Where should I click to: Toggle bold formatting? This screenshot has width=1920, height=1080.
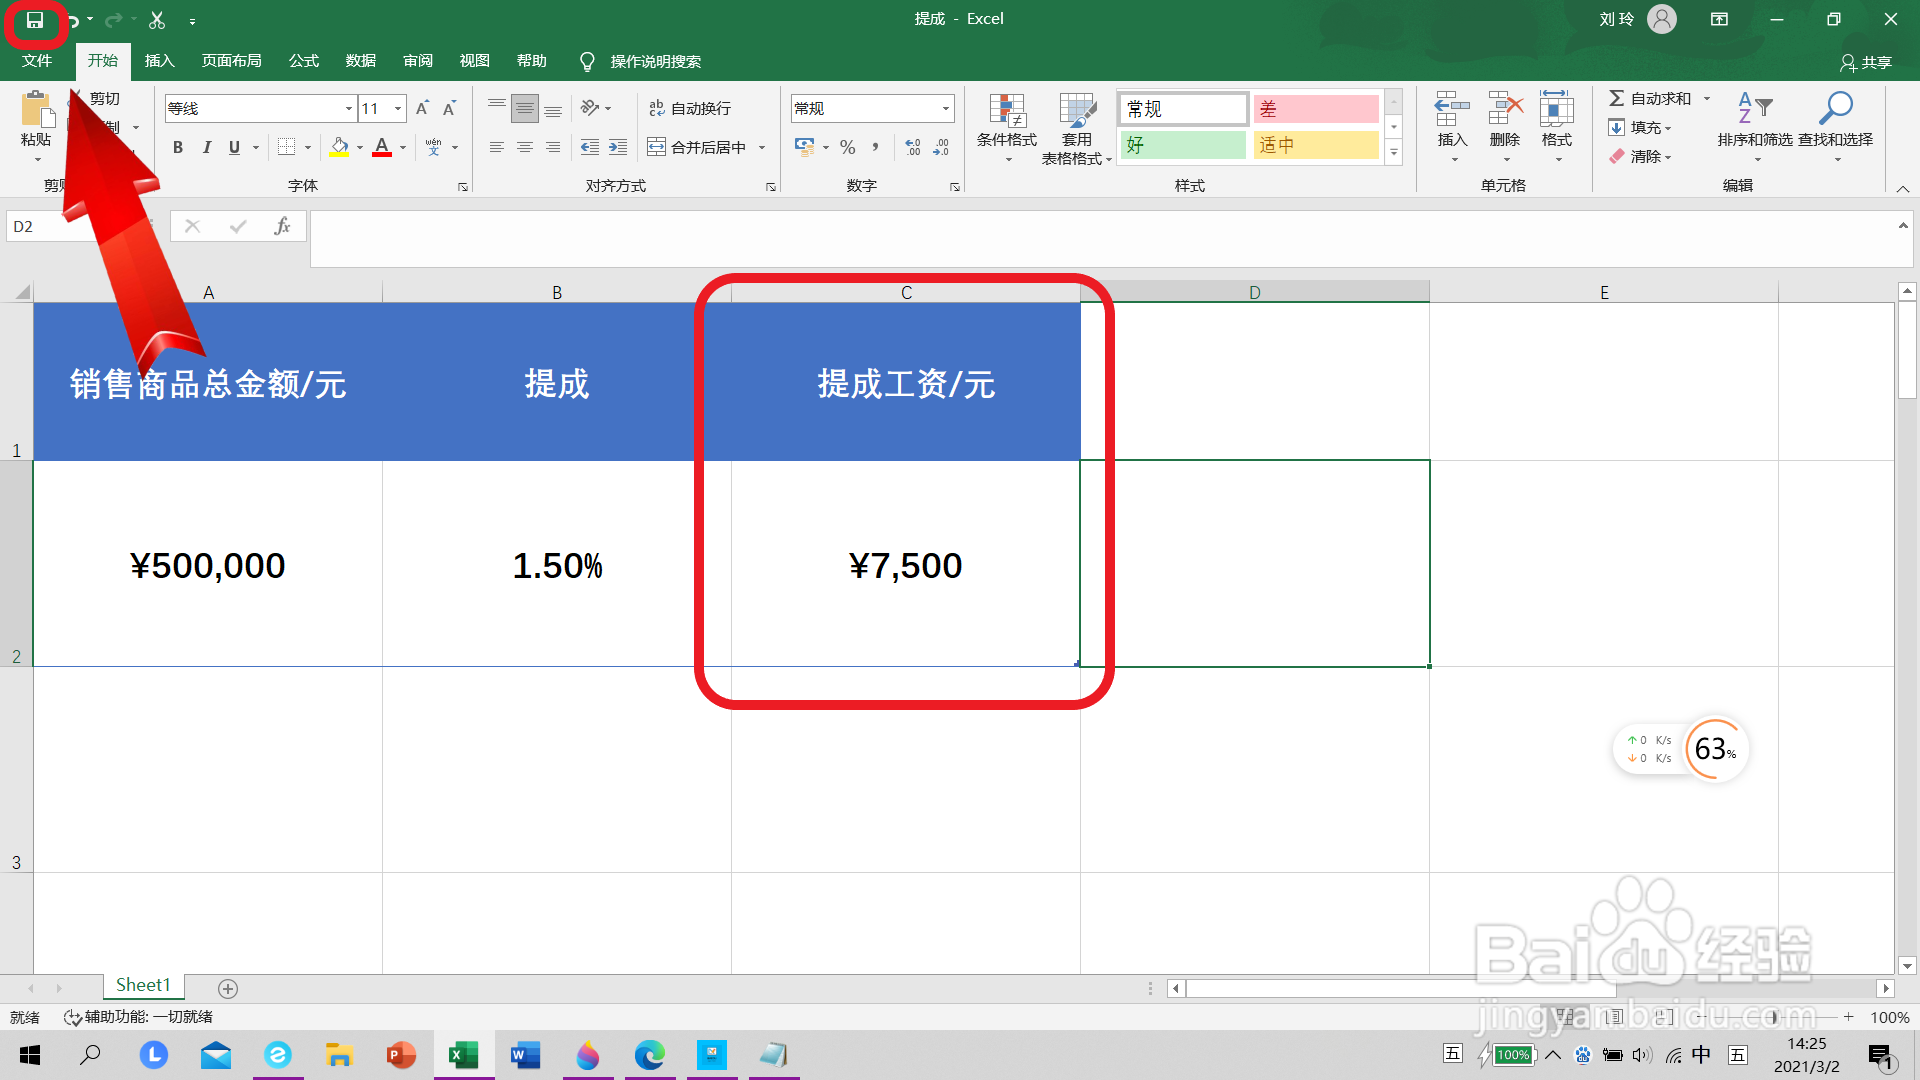coord(178,147)
